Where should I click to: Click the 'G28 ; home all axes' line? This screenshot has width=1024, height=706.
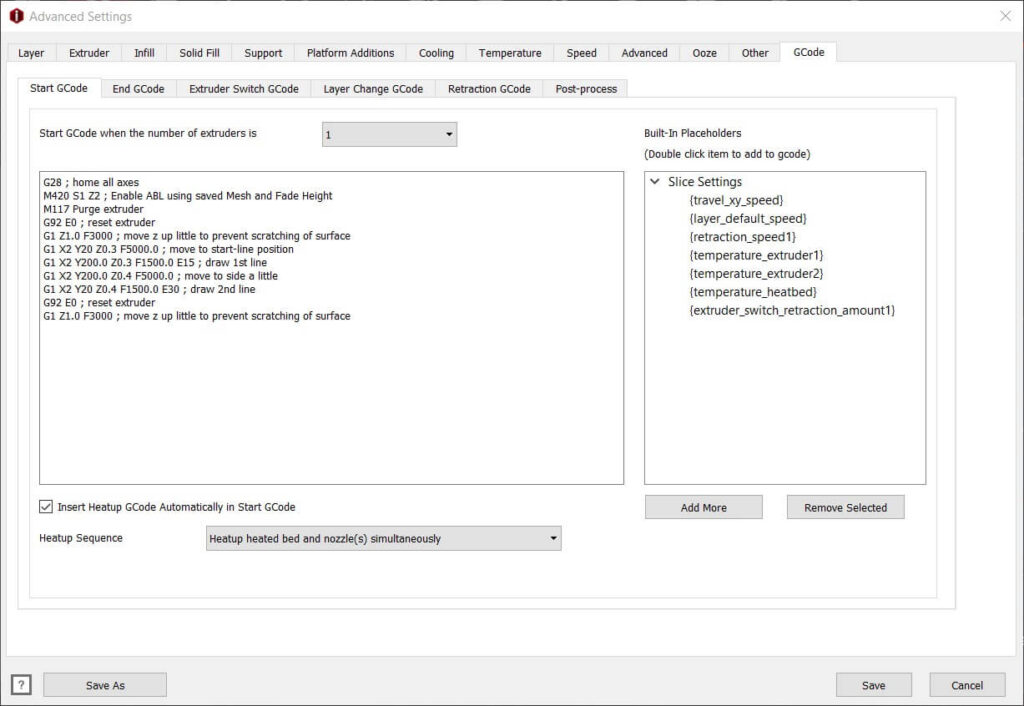(x=91, y=182)
